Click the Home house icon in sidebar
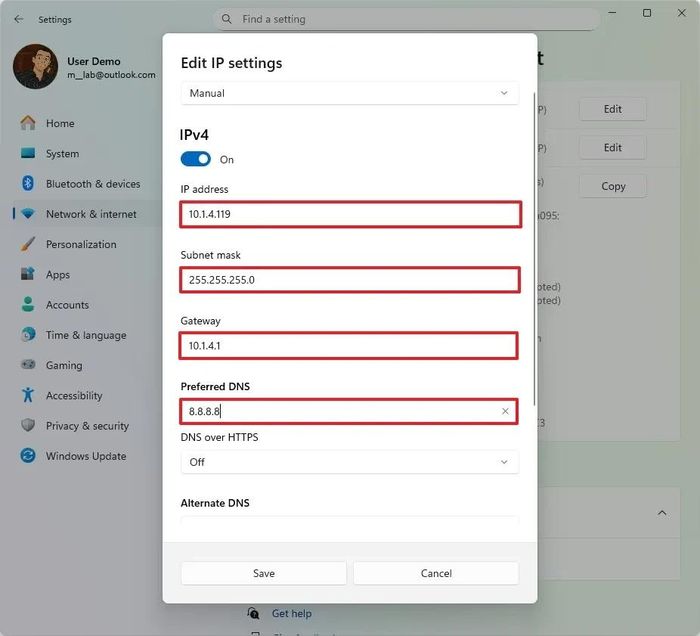700x636 pixels. pos(28,123)
